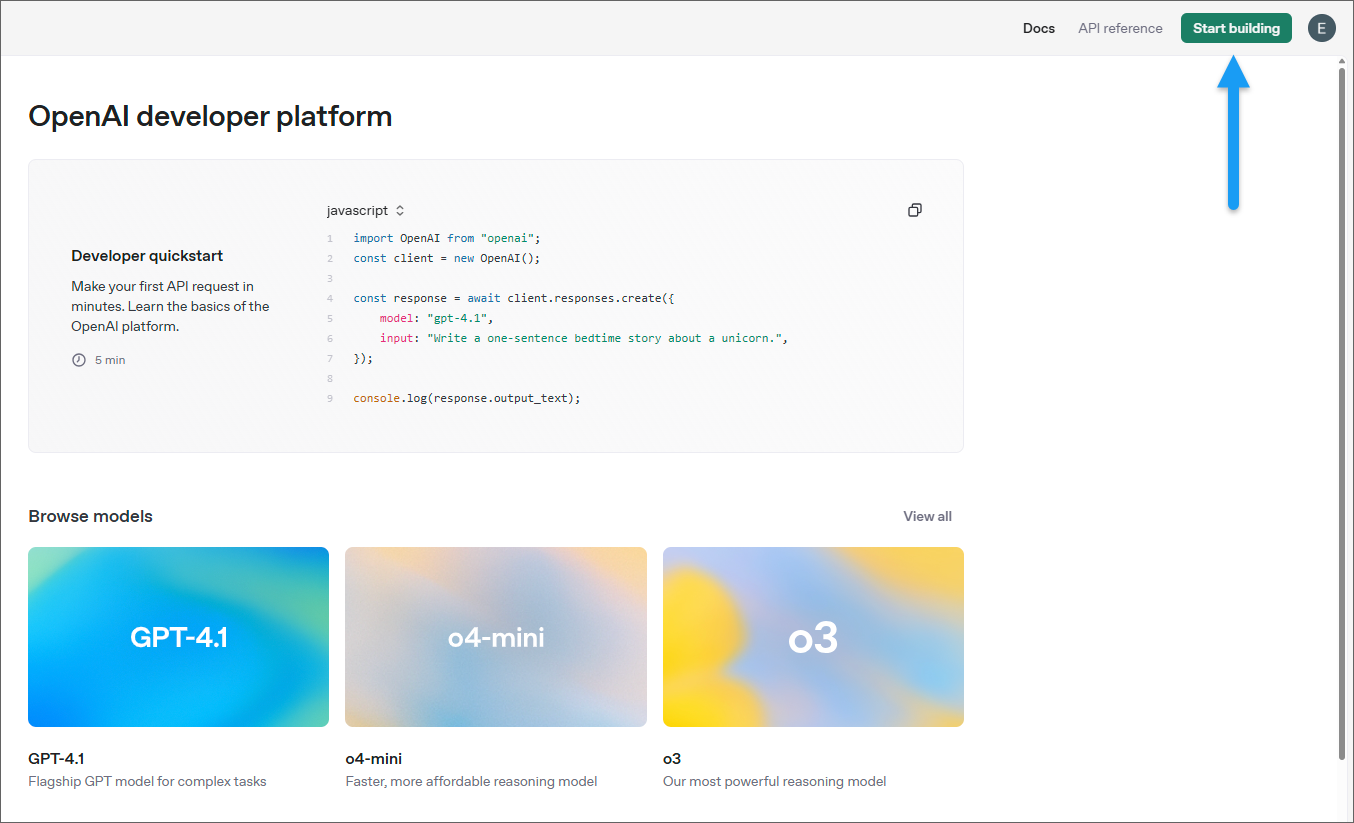Copy the quickstart code with the copy icon
Image resolution: width=1354 pixels, height=823 pixels.
pos(914,210)
